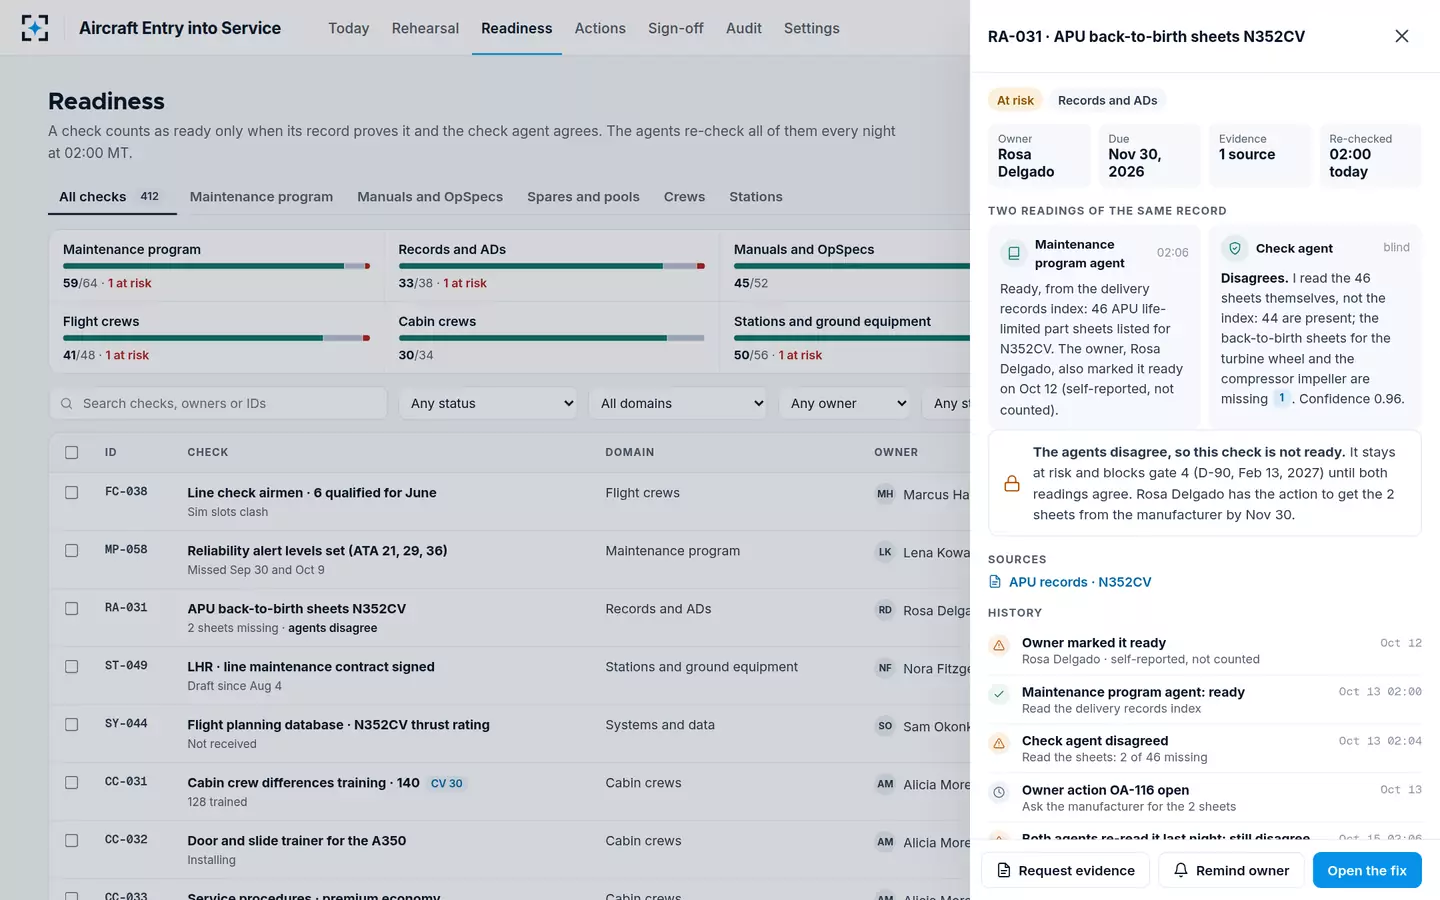This screenshot has width=1440, height=900.
Task: Click the Maintenance program progress bar
Action: [x=216, y=266]
